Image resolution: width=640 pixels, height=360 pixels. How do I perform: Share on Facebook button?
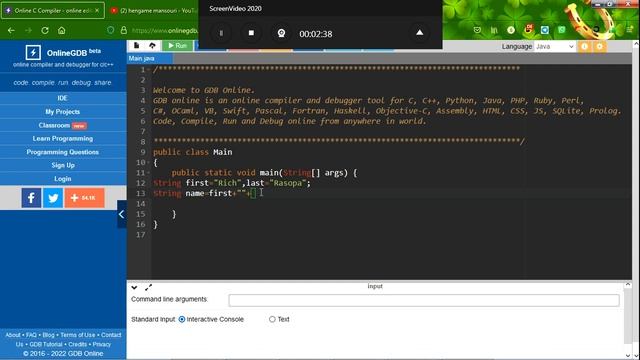[x=31, y=198]
